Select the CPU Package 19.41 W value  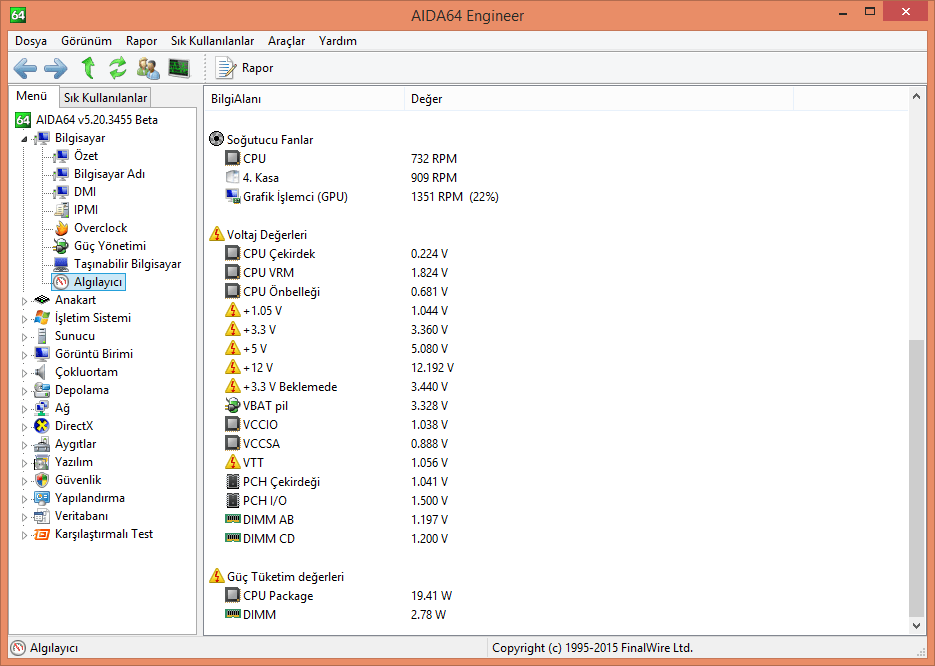(431, 596)
